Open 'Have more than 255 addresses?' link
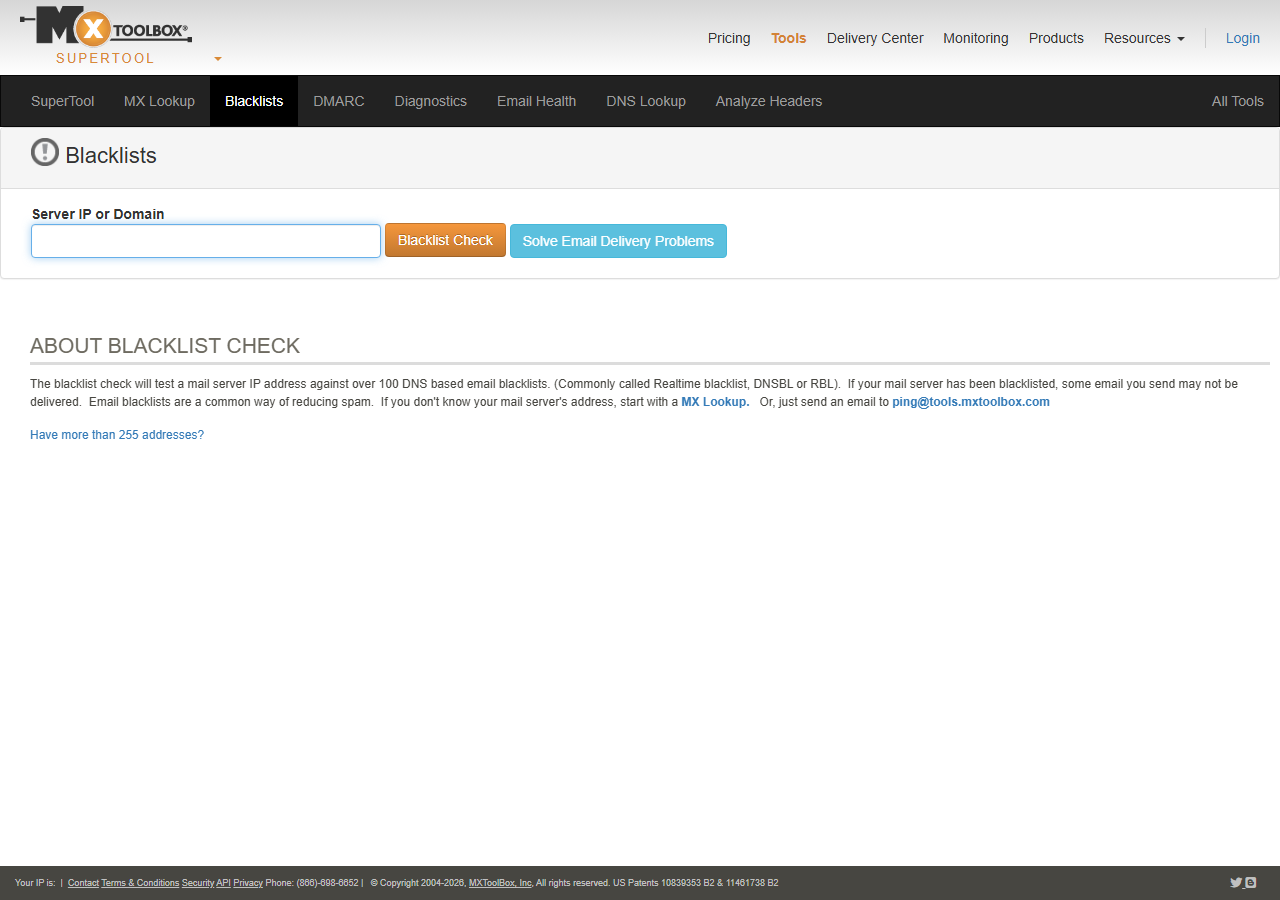 [117, 435]
